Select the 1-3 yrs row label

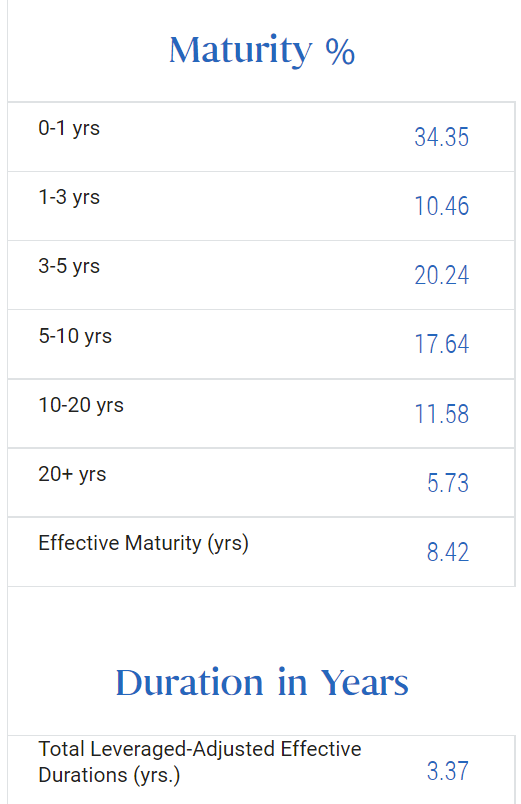pyautogui.click(x=69, y=197)
